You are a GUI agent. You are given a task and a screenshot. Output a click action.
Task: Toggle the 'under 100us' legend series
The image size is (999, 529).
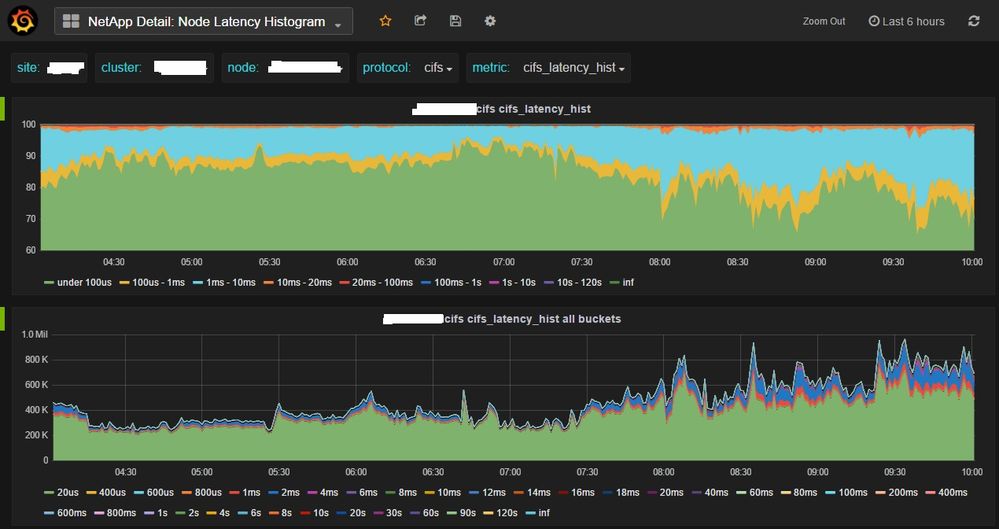[84, 283]
